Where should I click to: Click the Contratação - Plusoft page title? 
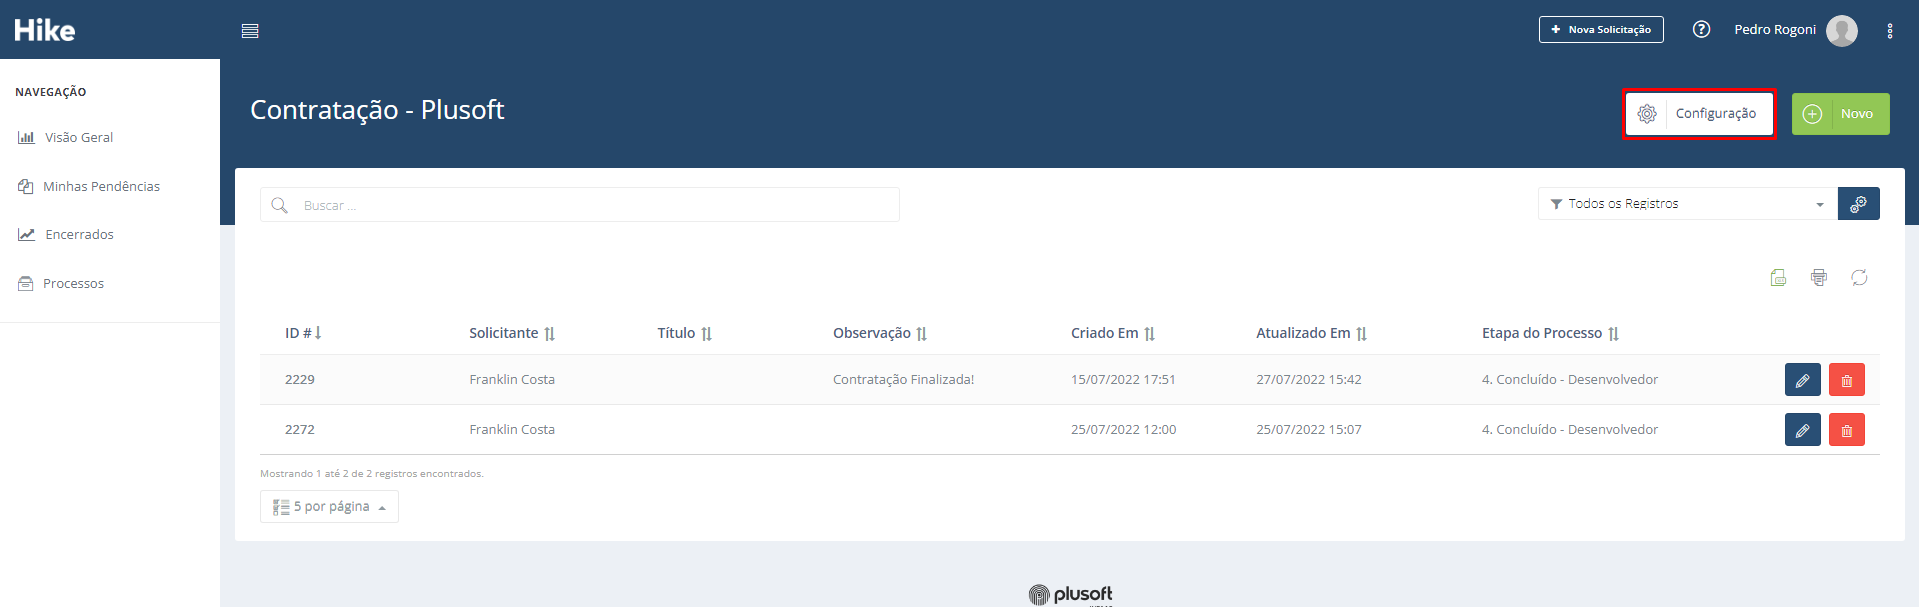coord(377,110)
